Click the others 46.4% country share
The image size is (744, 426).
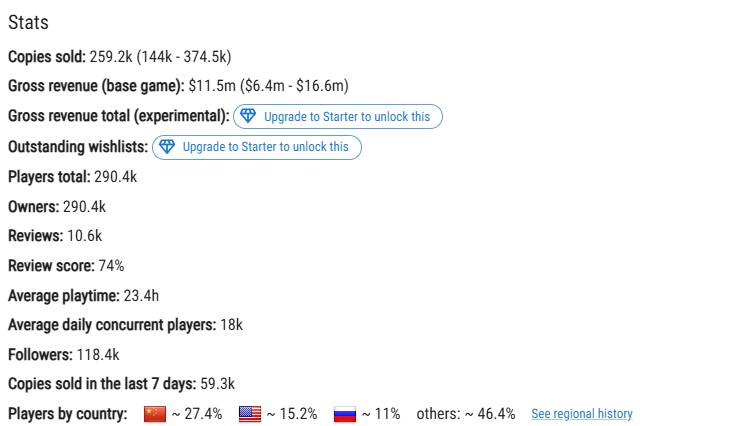point(466,414)
